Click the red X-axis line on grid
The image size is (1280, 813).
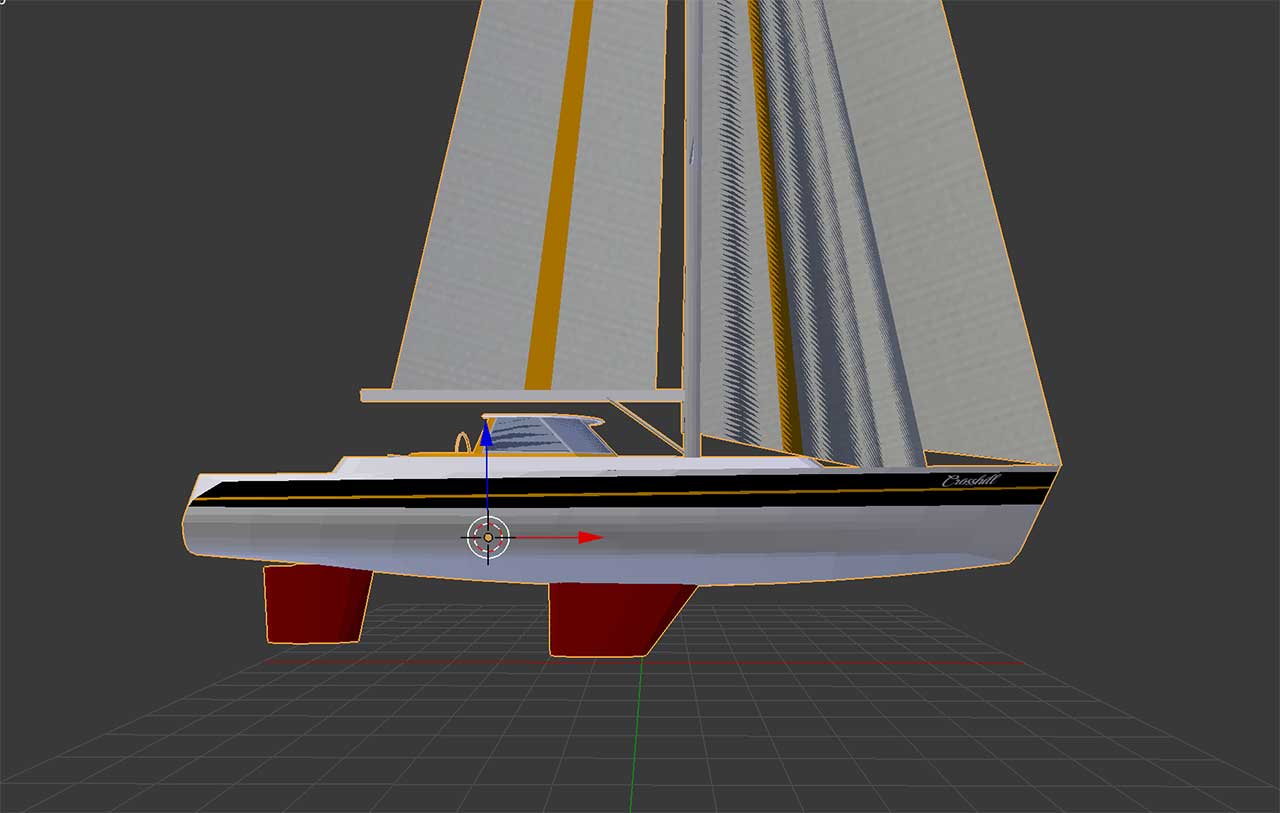tap(640, 662)
